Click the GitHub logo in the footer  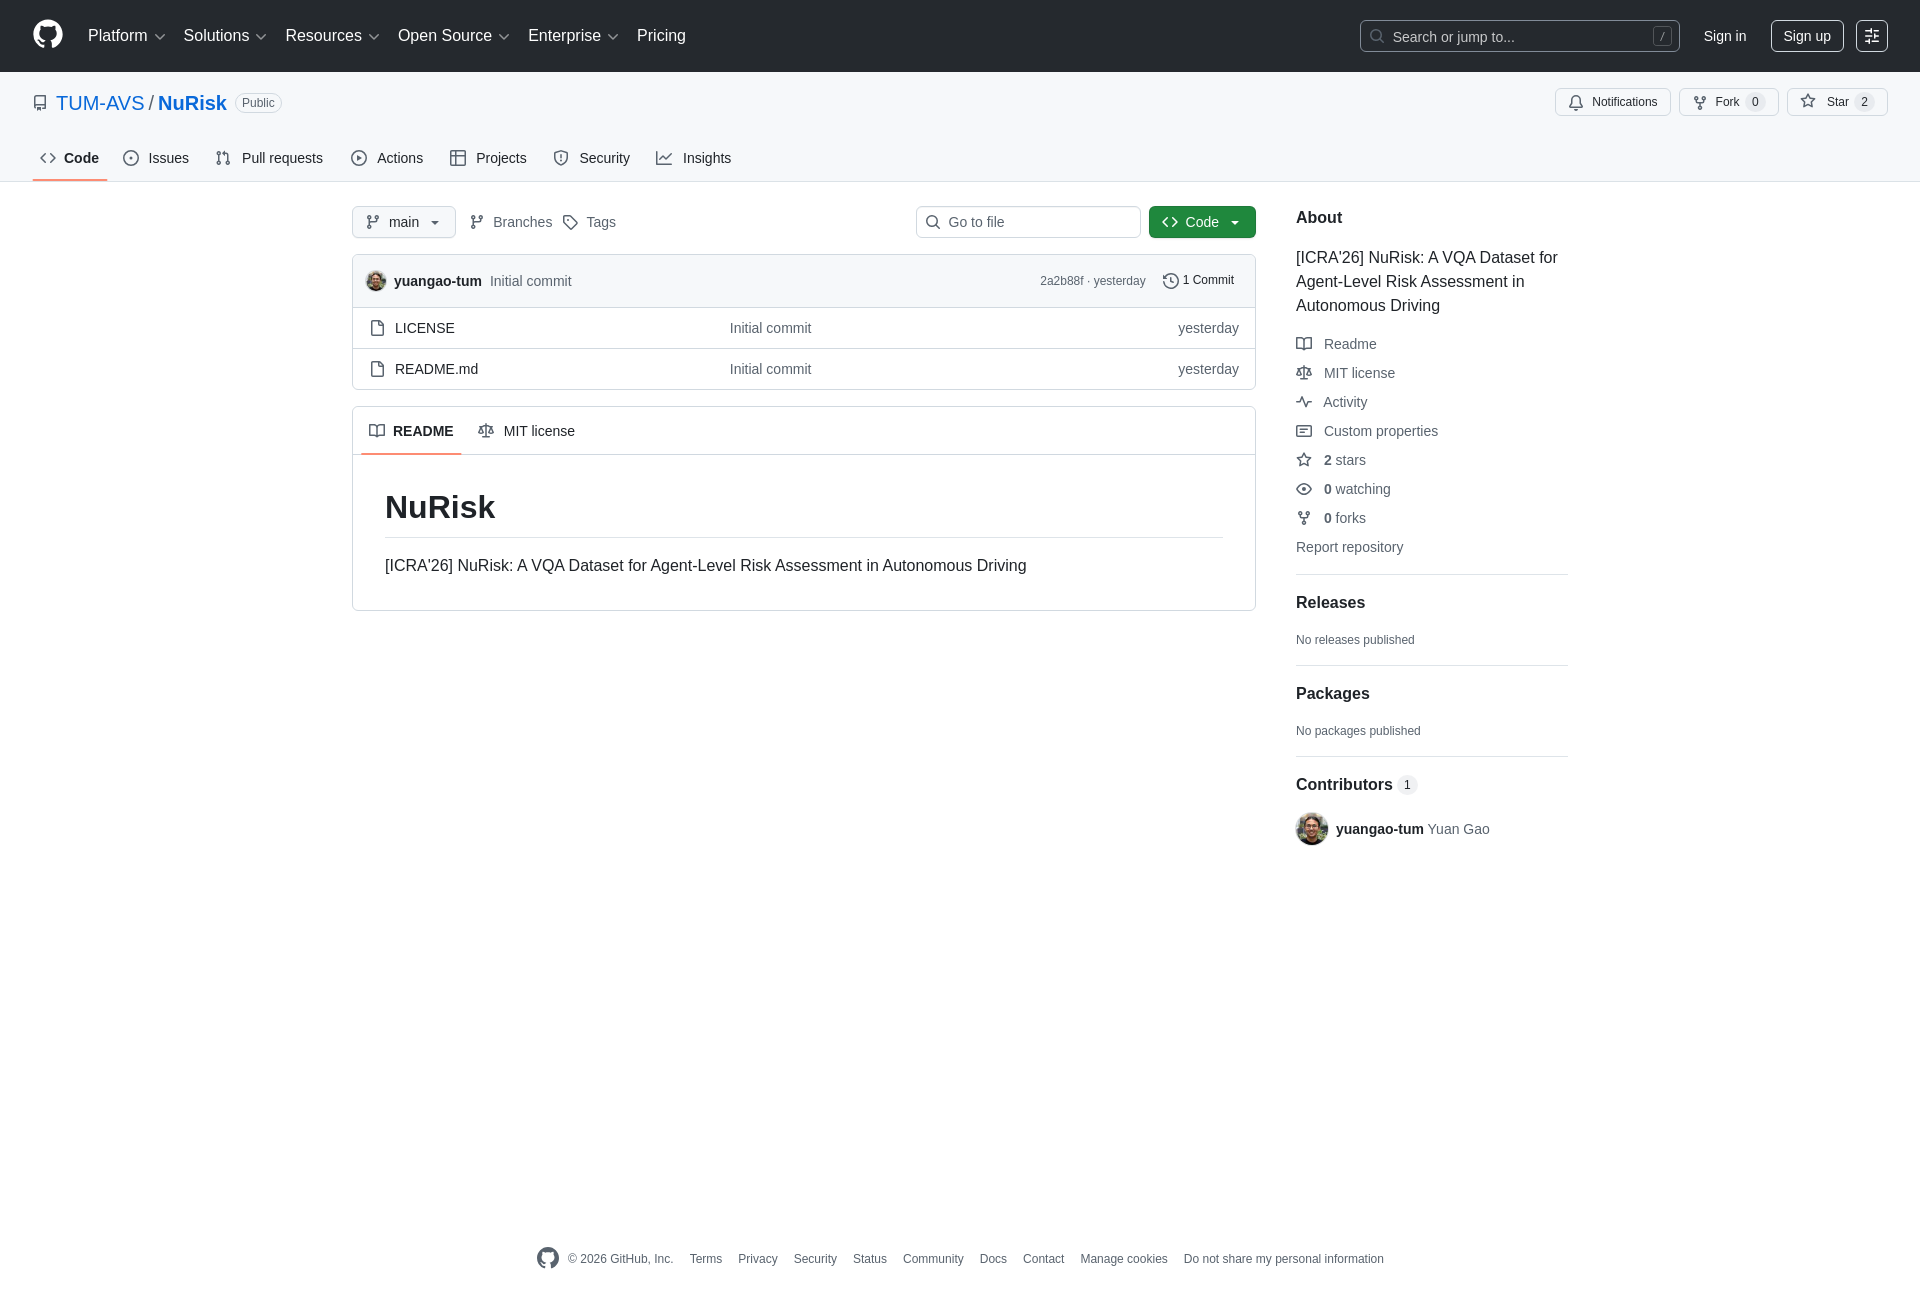[x=548, y=1258]
